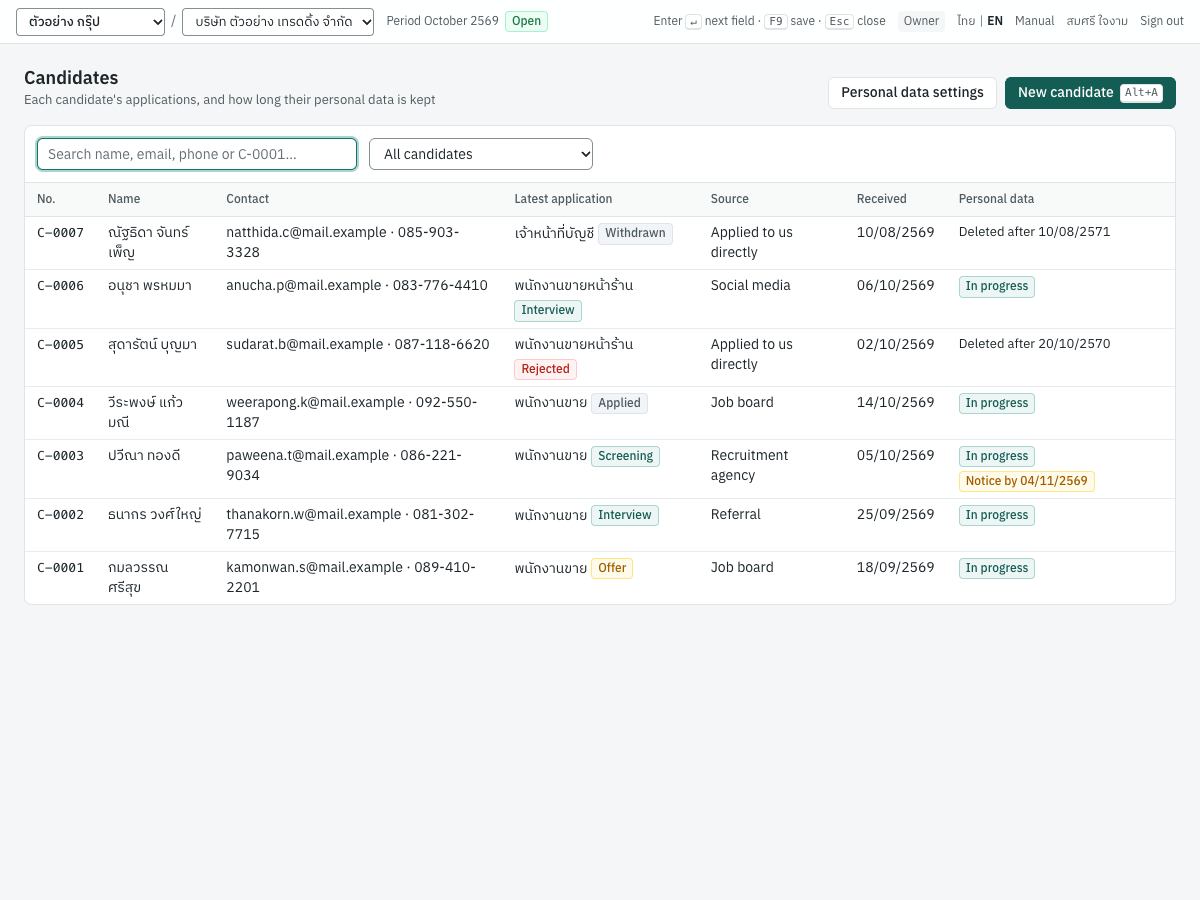Image resolution: width=1200 pixels, height=900 pixels.
Task: Click the New candidate button
Action: [1090, 93]
